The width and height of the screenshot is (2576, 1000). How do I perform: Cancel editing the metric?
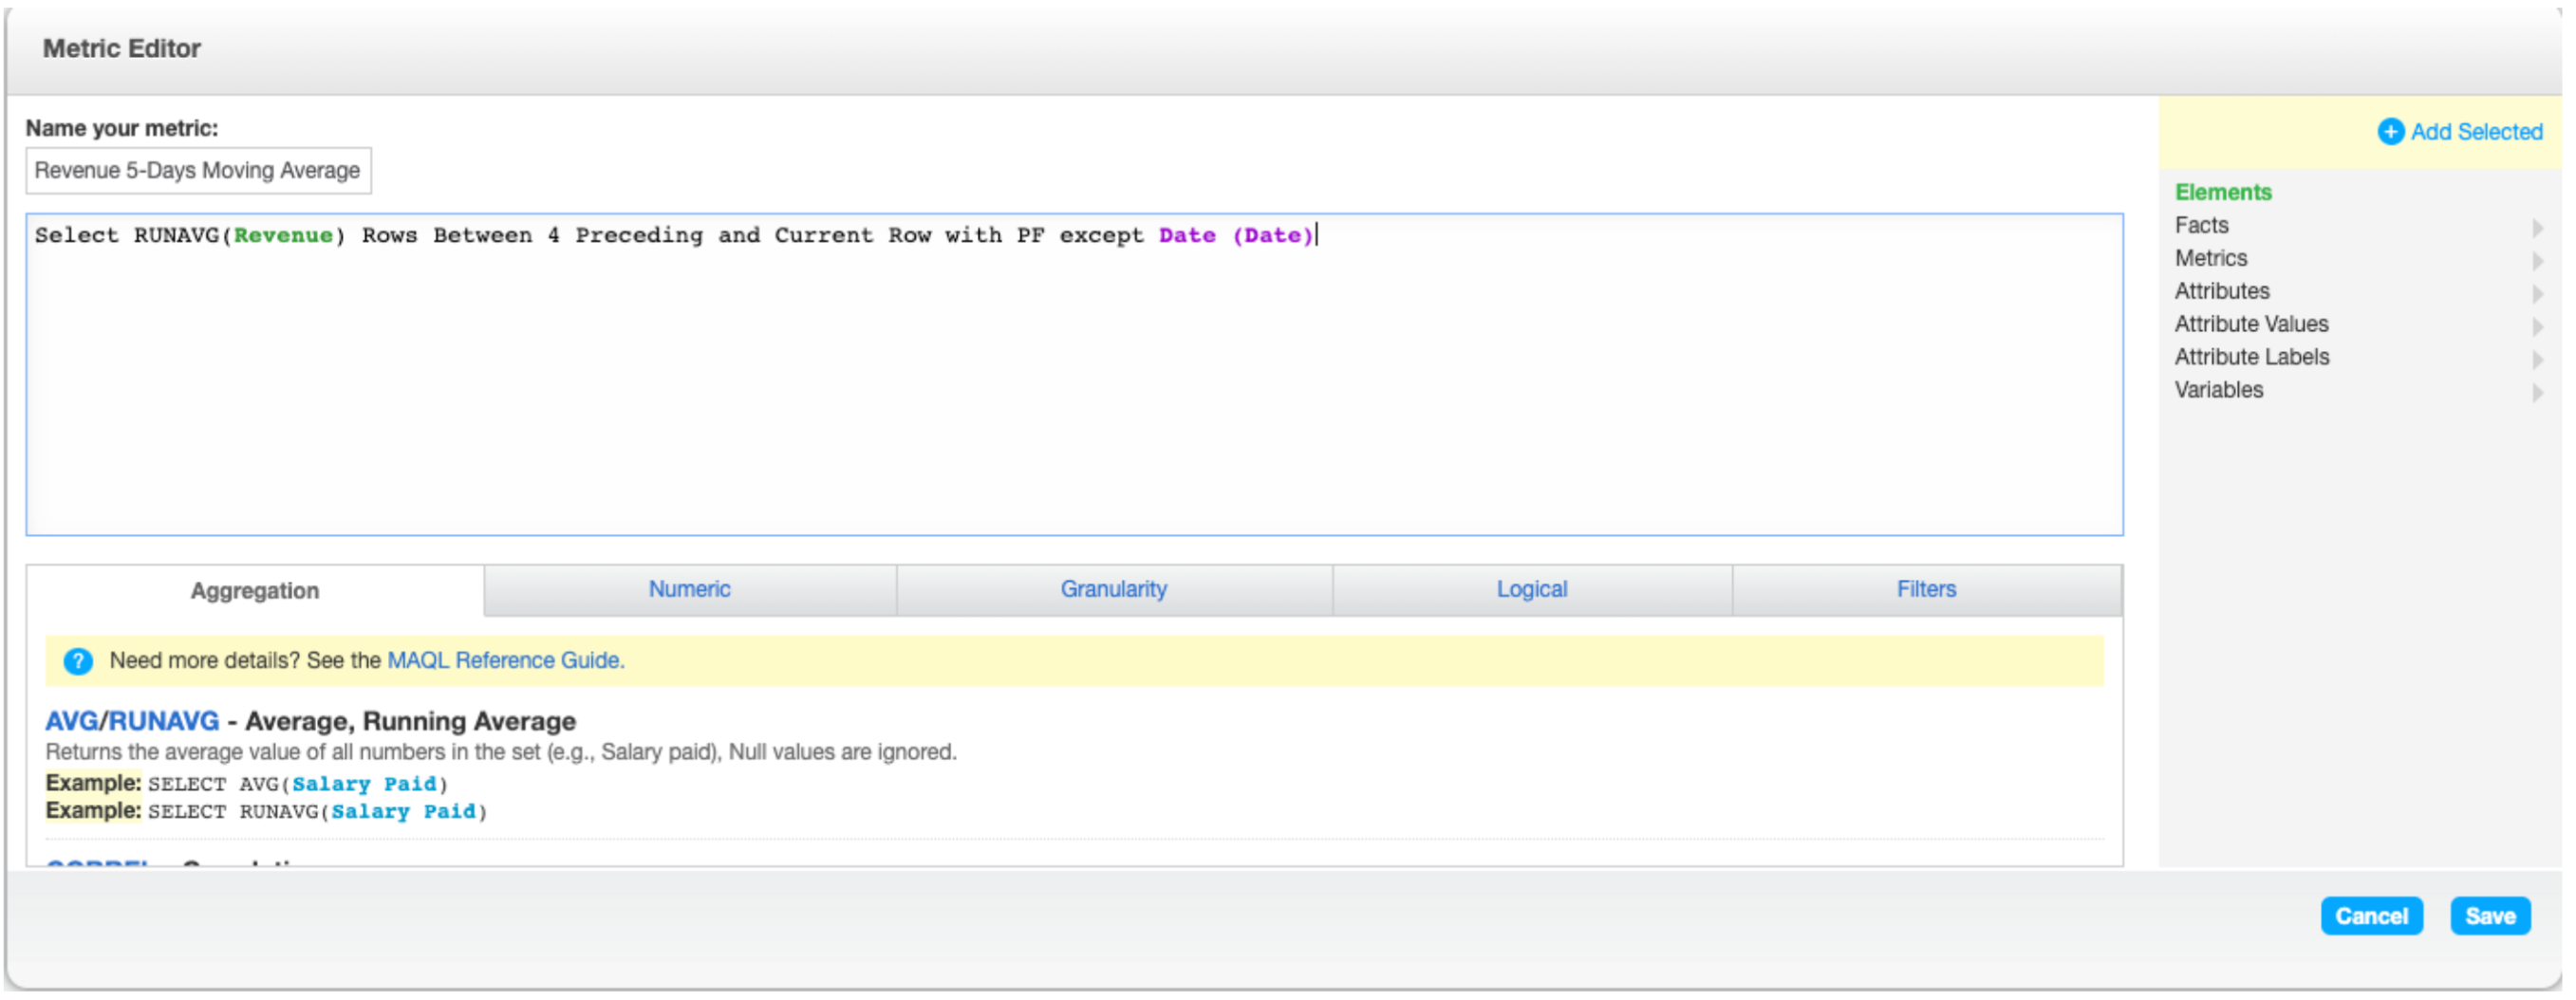tap(2371, 915)
